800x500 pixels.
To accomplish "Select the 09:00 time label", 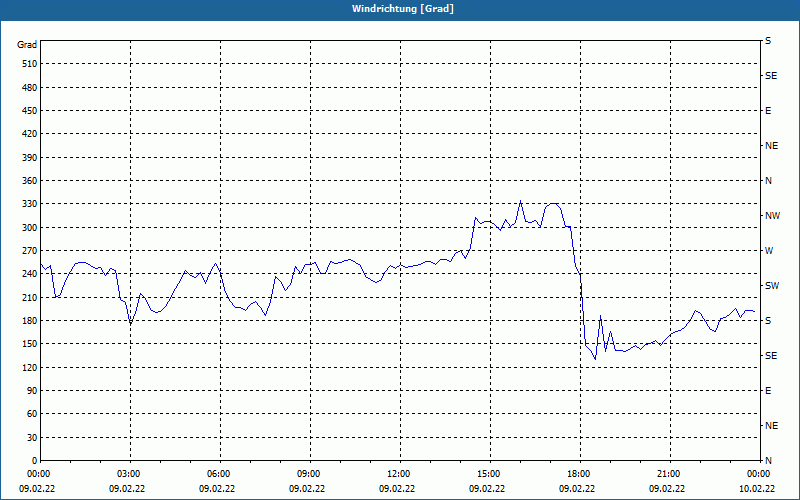I will [310, 474].
